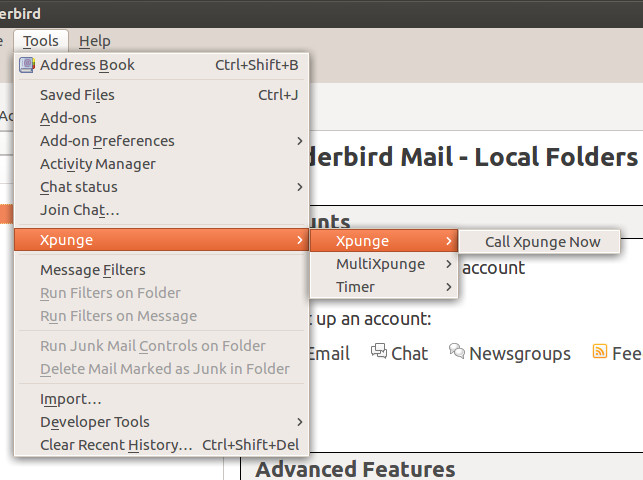
Task: Click Delete Mail Marked as Junk entry
Action: tap(161, 369)
